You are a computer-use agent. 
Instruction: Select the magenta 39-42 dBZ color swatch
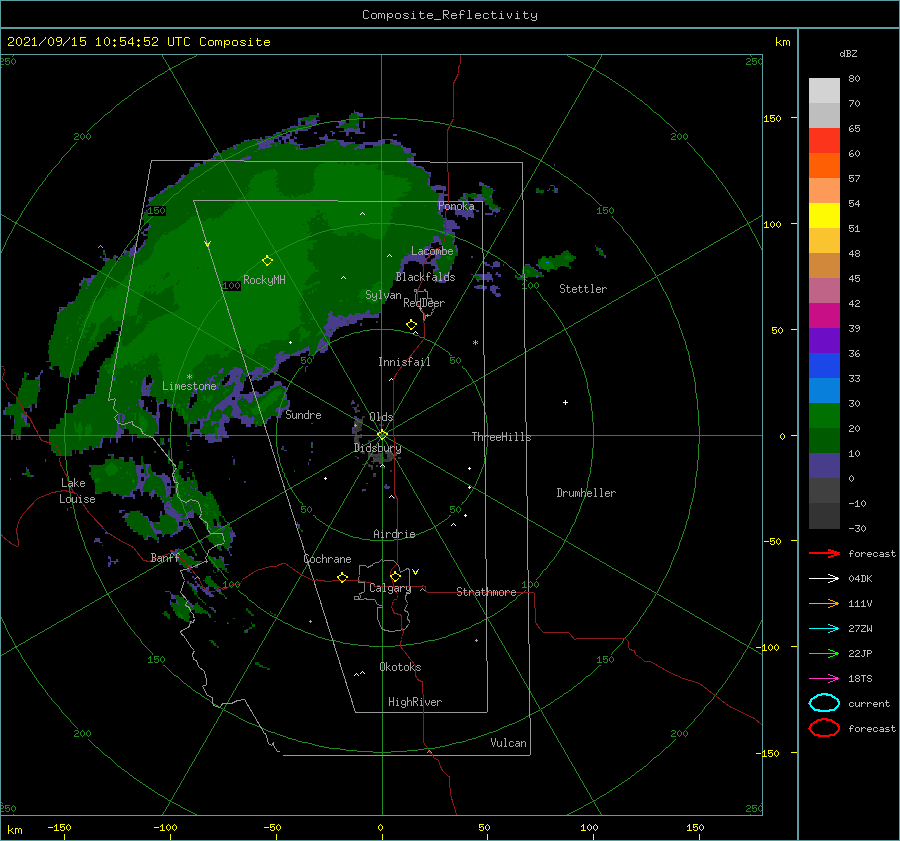[824, 315]
